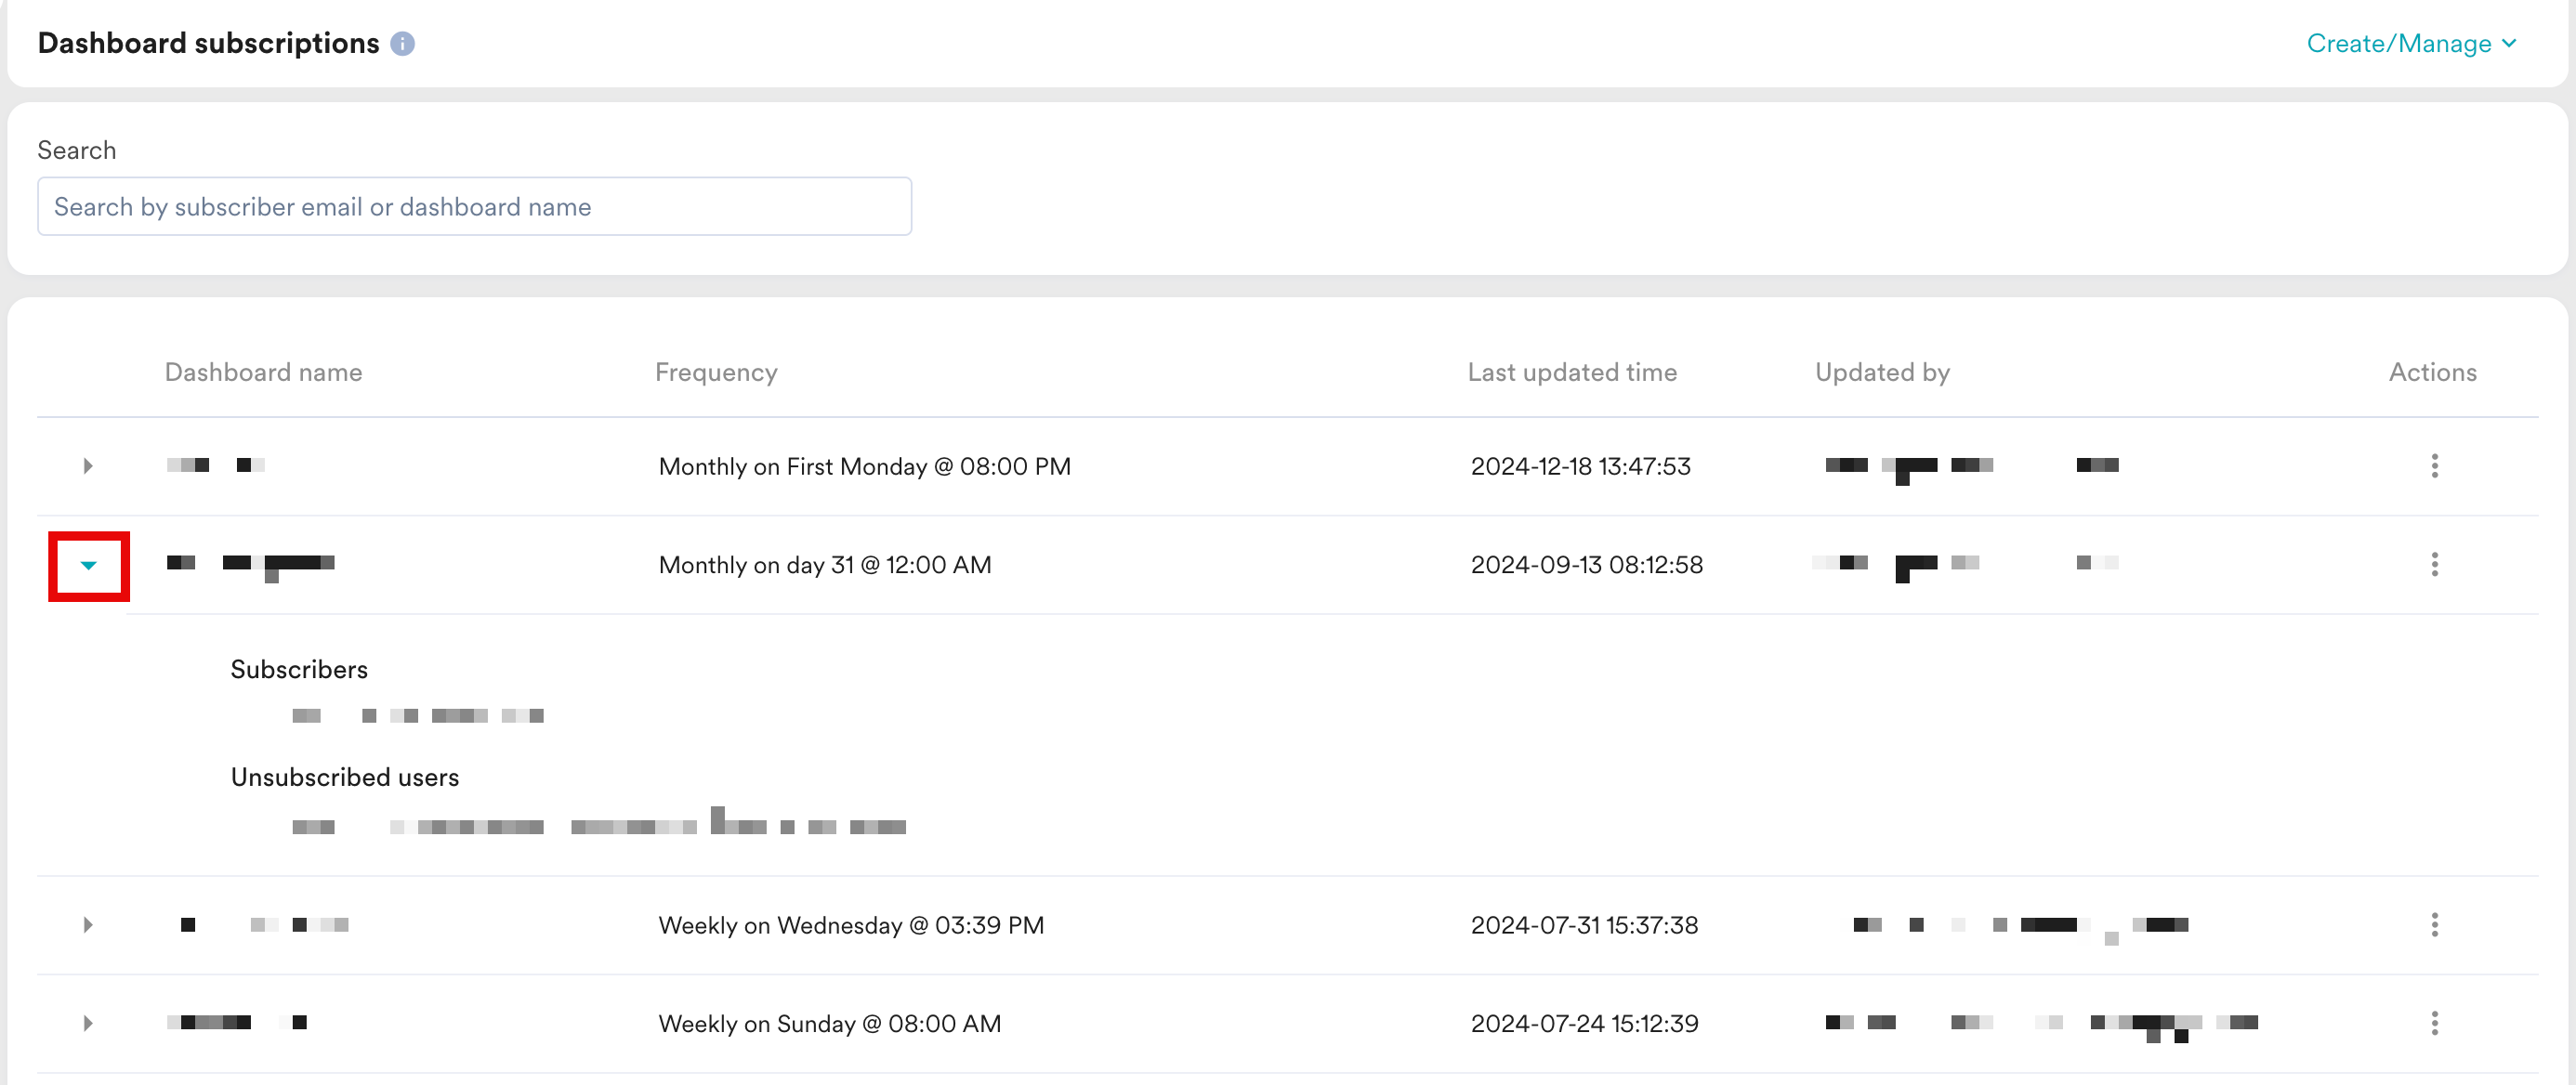This screenshot has width=2576, height=1085.
Task: Click the Frequency column header
Action: pyautogui.click(x=716, y=373)
